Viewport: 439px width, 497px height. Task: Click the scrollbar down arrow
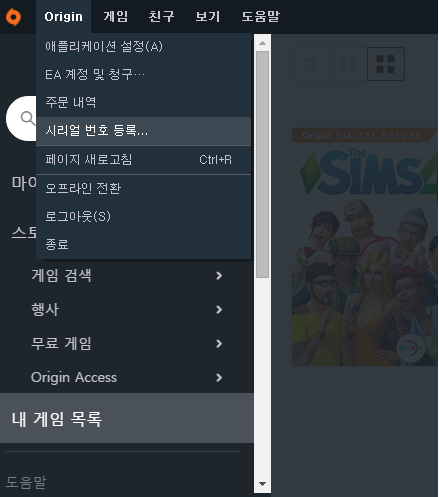(262, 484)
